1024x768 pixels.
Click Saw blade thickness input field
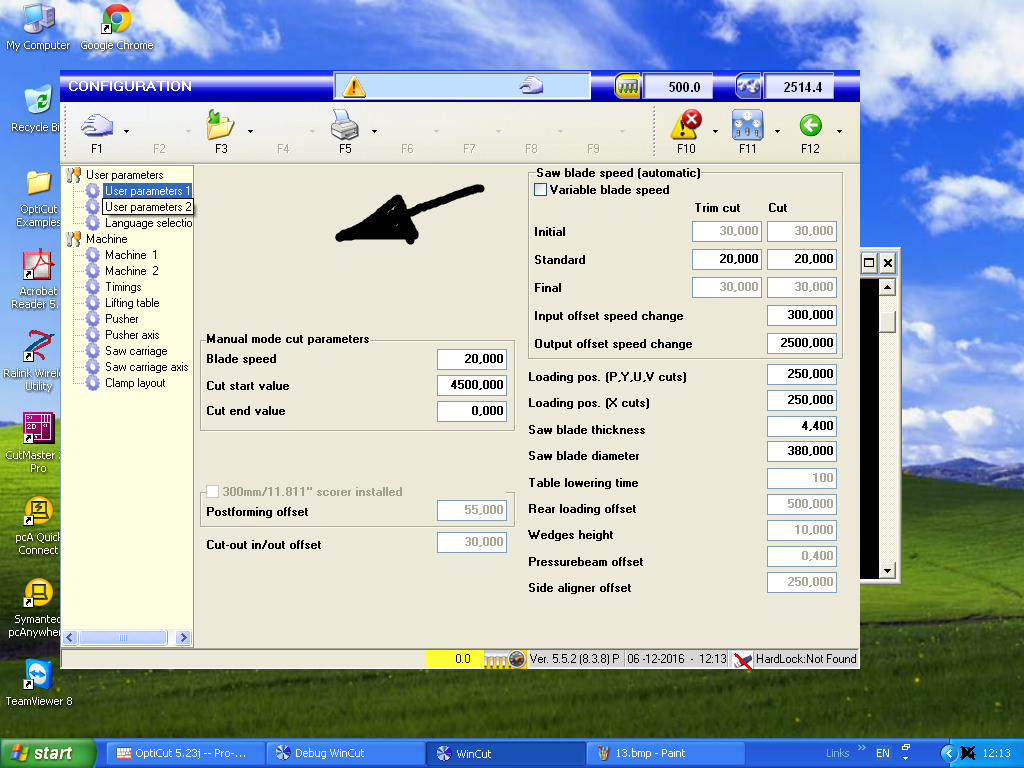click(x=801, y=426)
